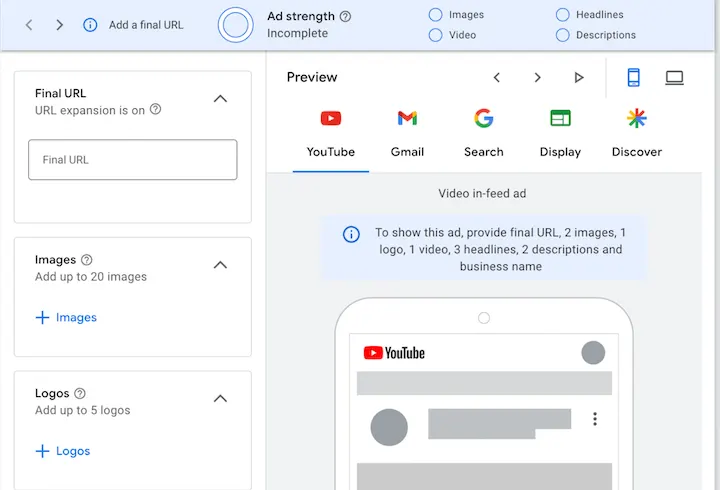Collapse the Final URL section
Screen dimensions: 720x490
220,99
